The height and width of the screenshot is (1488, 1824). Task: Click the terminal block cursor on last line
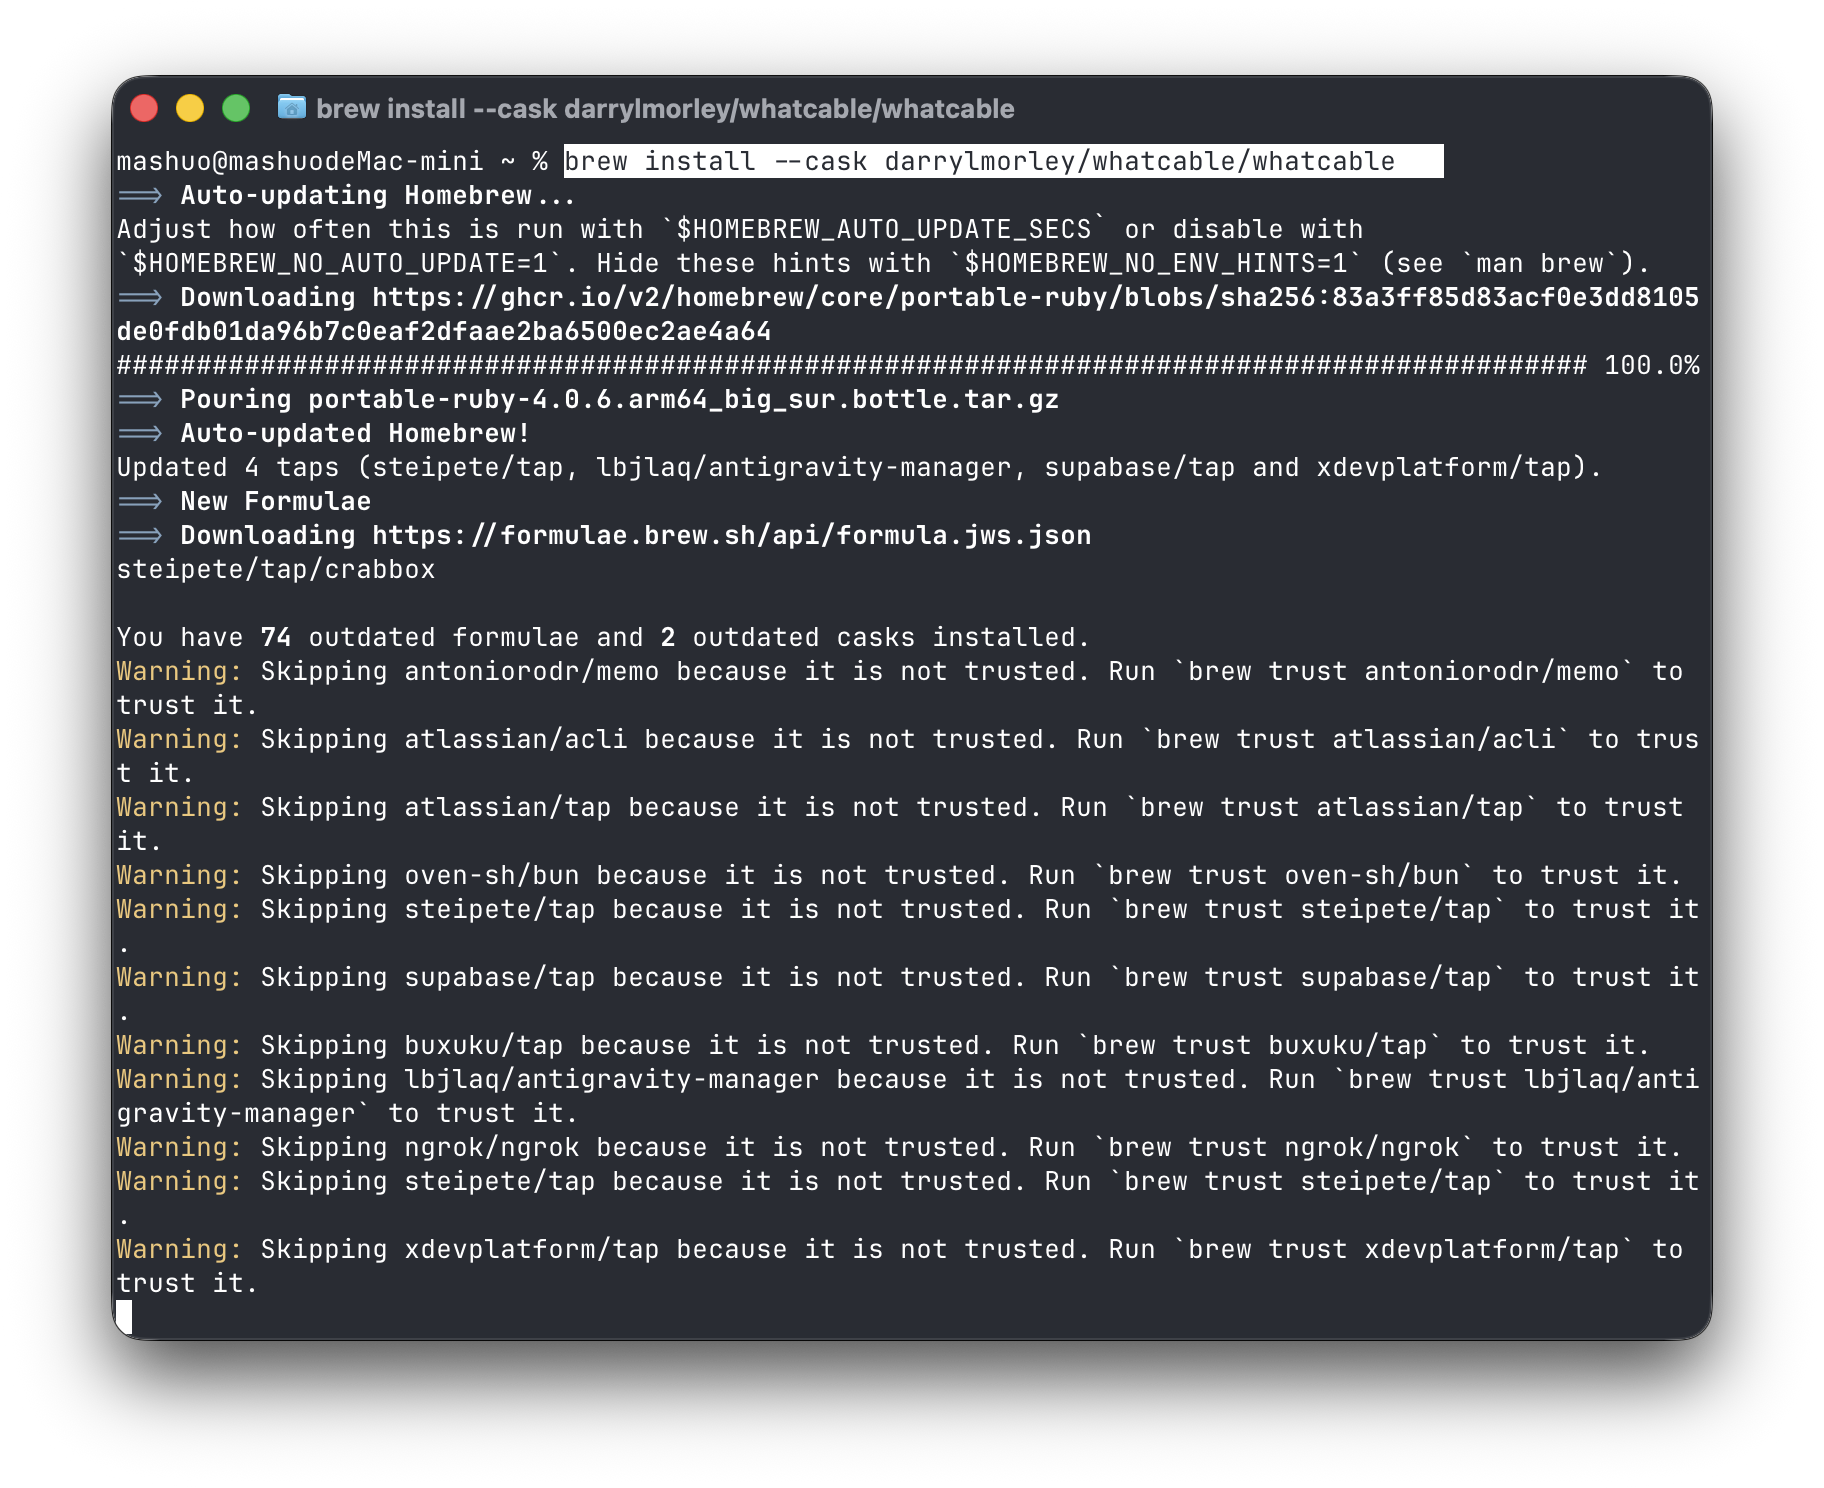tap(124, 1317)
